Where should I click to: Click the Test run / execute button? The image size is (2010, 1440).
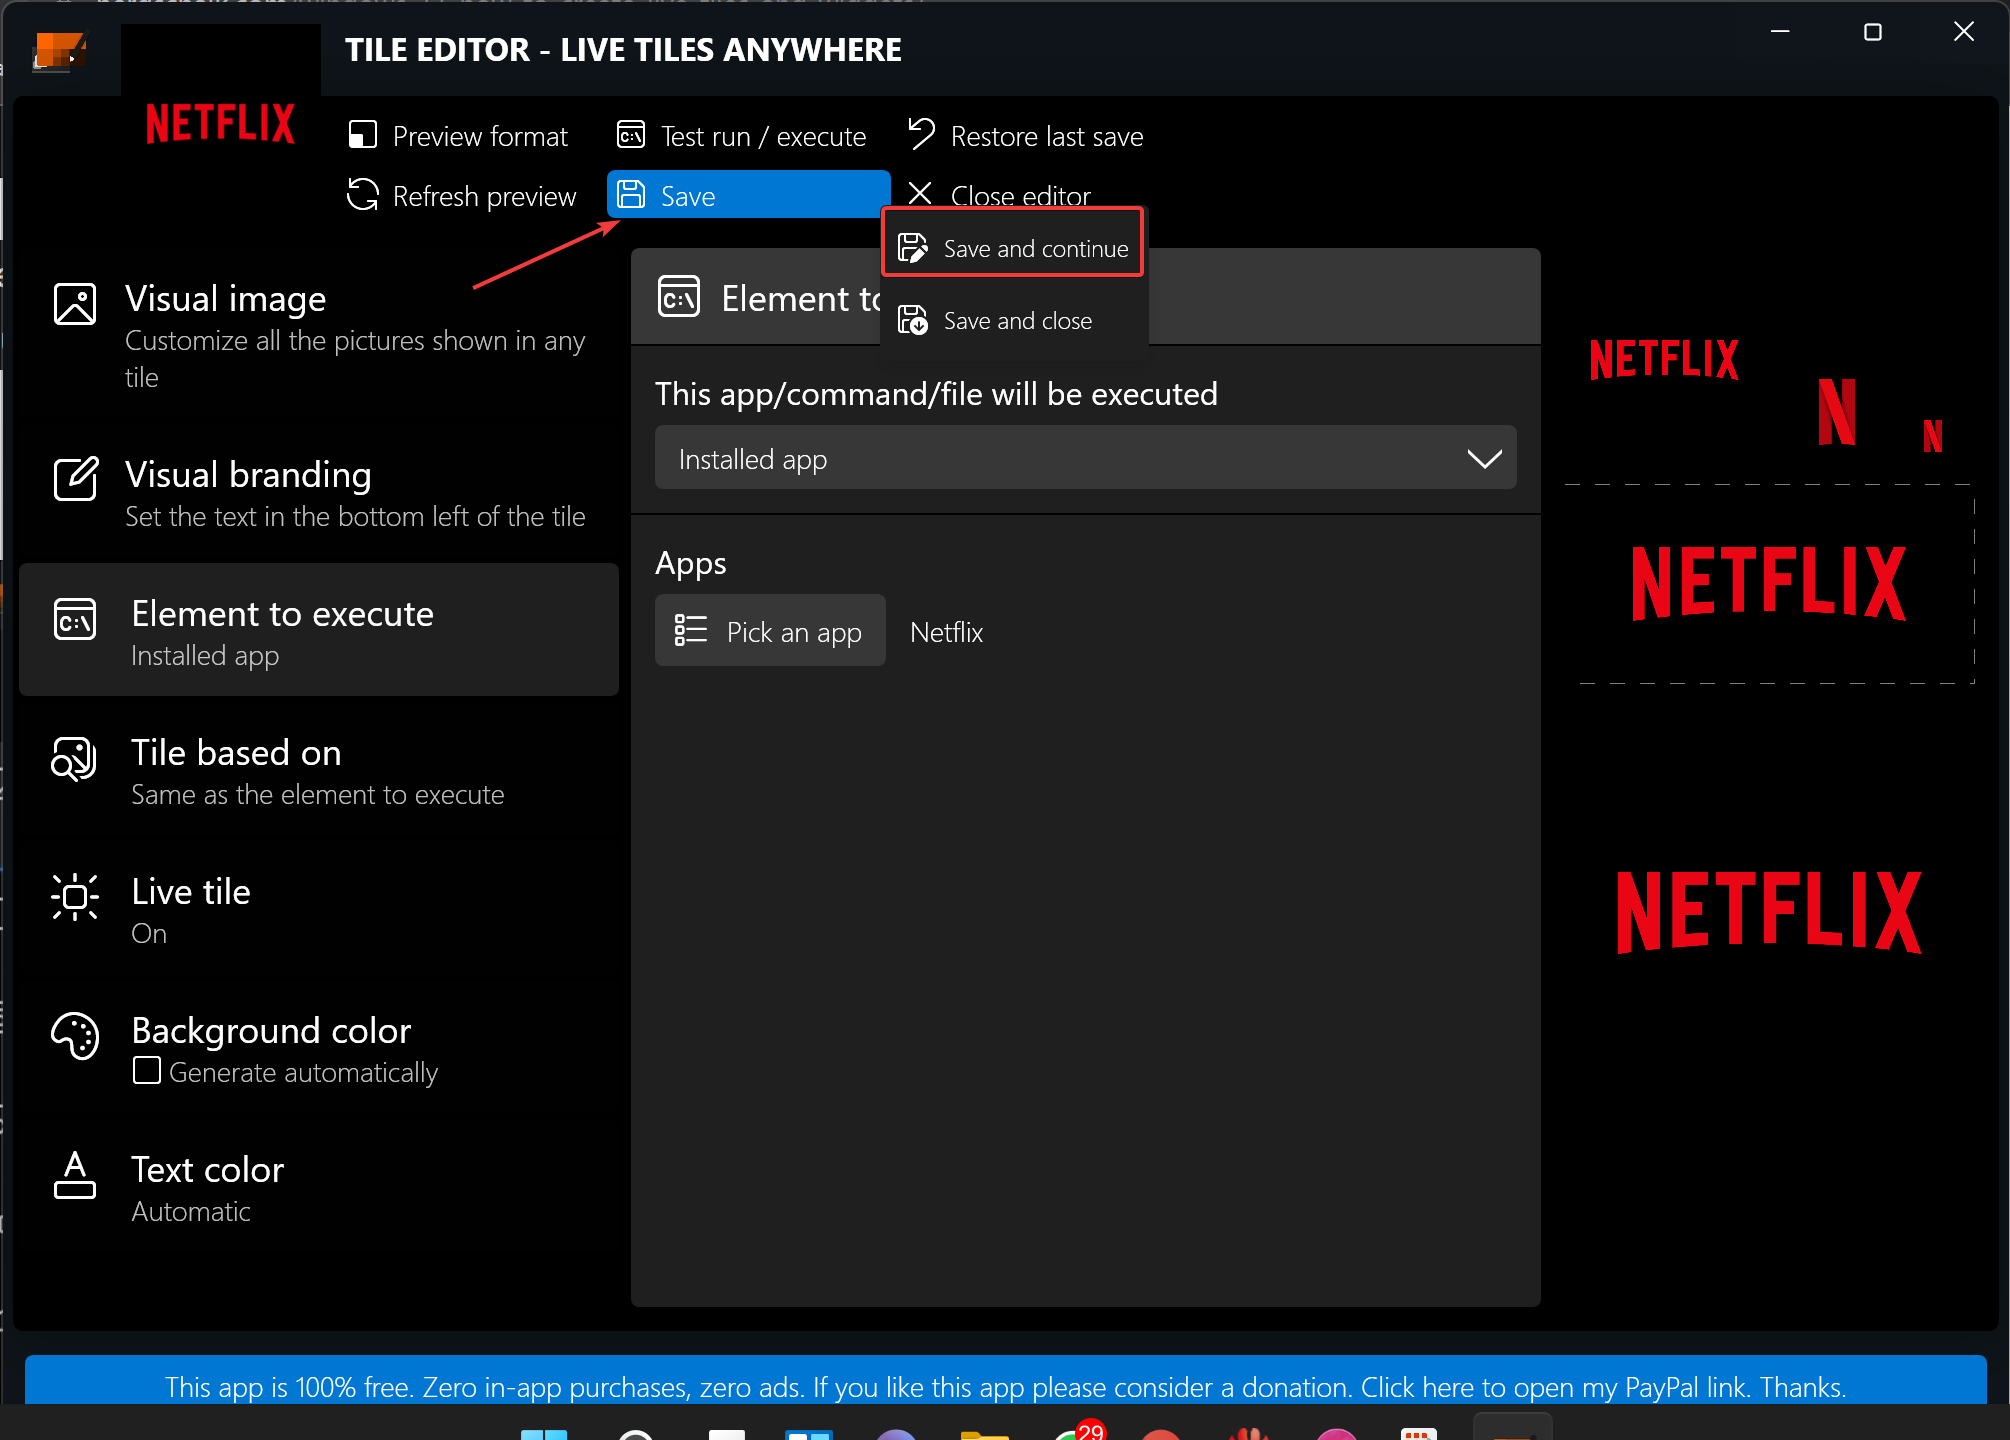pos(742,136)
